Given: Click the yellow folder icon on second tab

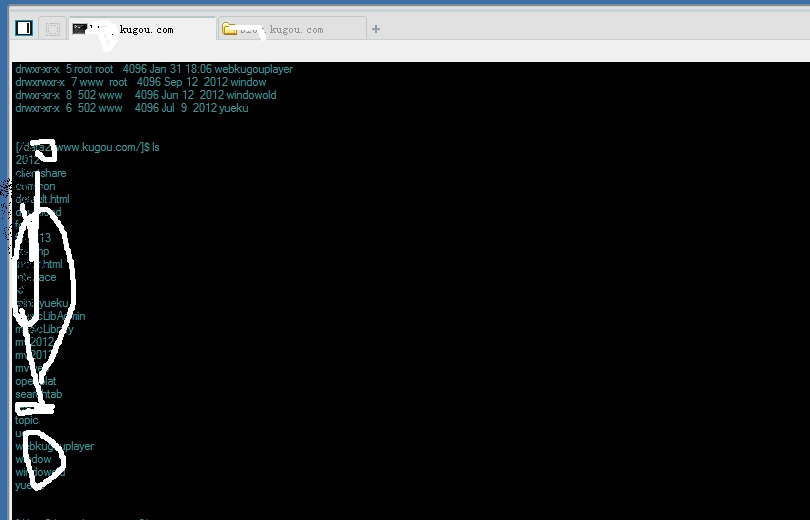Looking at the screenshot, I should click(x=229, y=29).
